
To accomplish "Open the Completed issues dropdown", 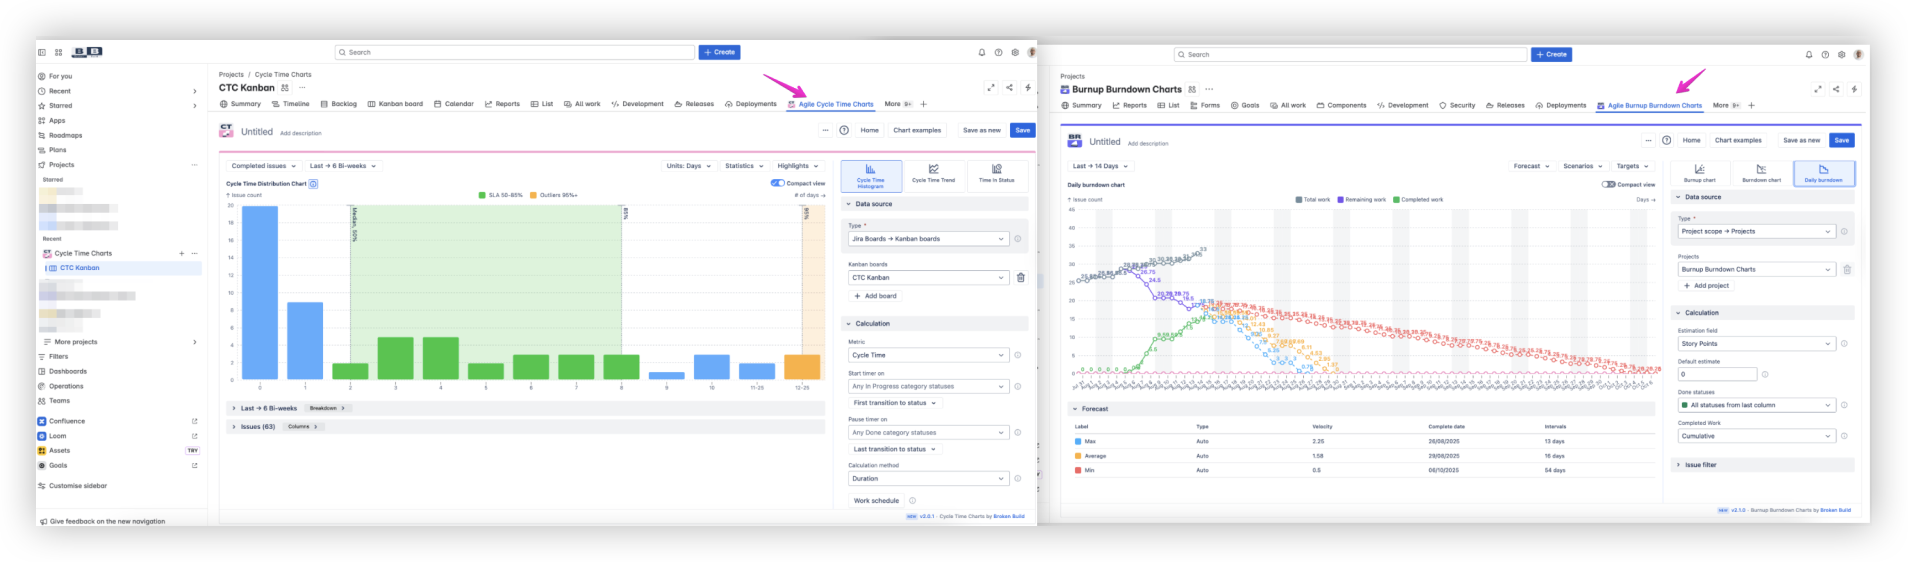I will (263, 166).
